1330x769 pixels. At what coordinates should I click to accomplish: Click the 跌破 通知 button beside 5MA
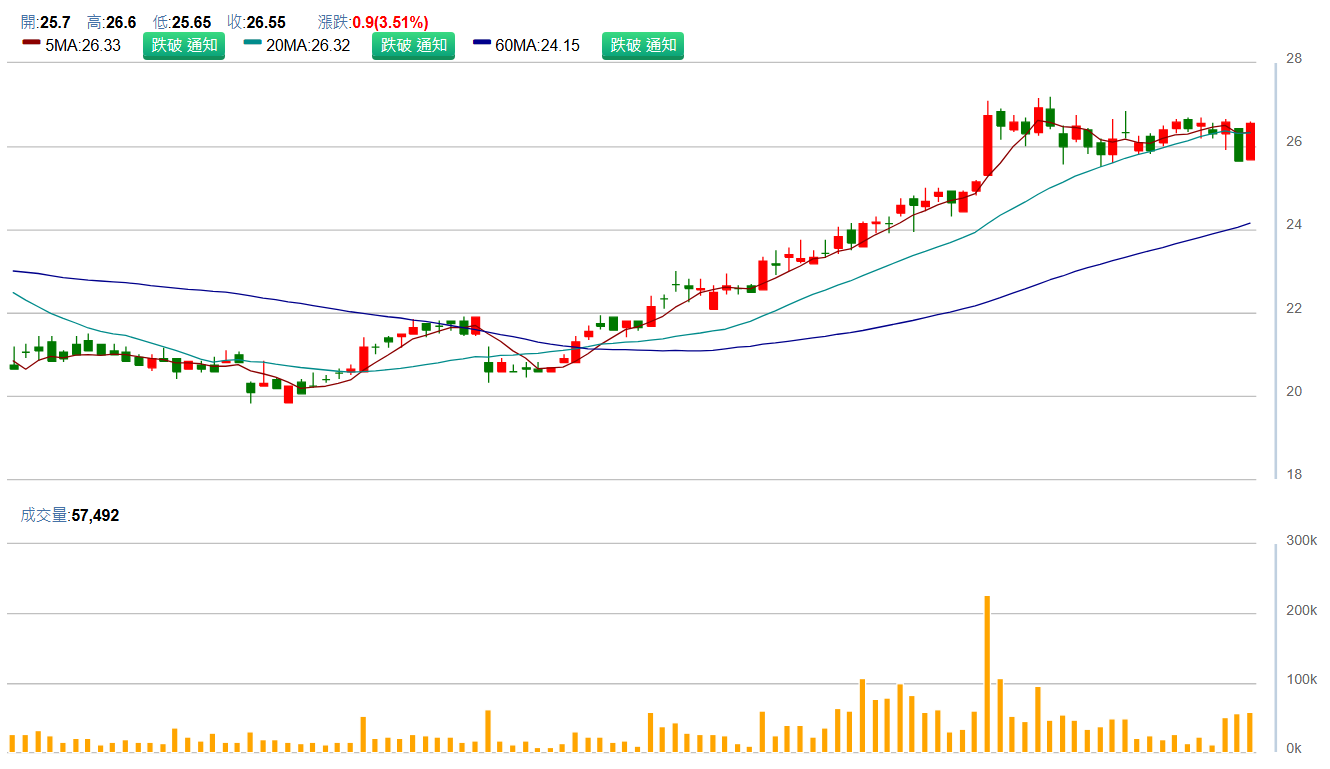[184, 46]
